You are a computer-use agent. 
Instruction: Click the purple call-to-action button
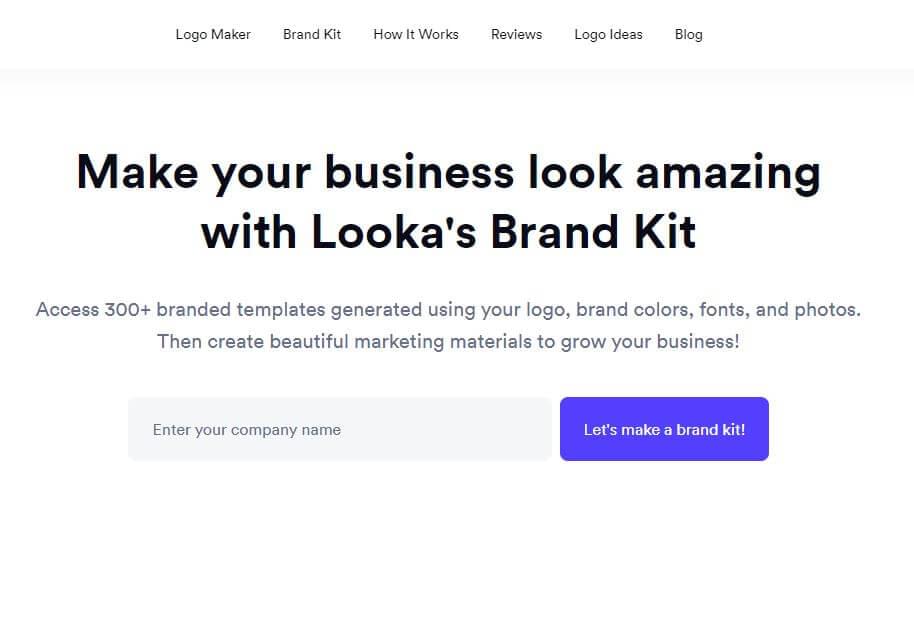664,429
